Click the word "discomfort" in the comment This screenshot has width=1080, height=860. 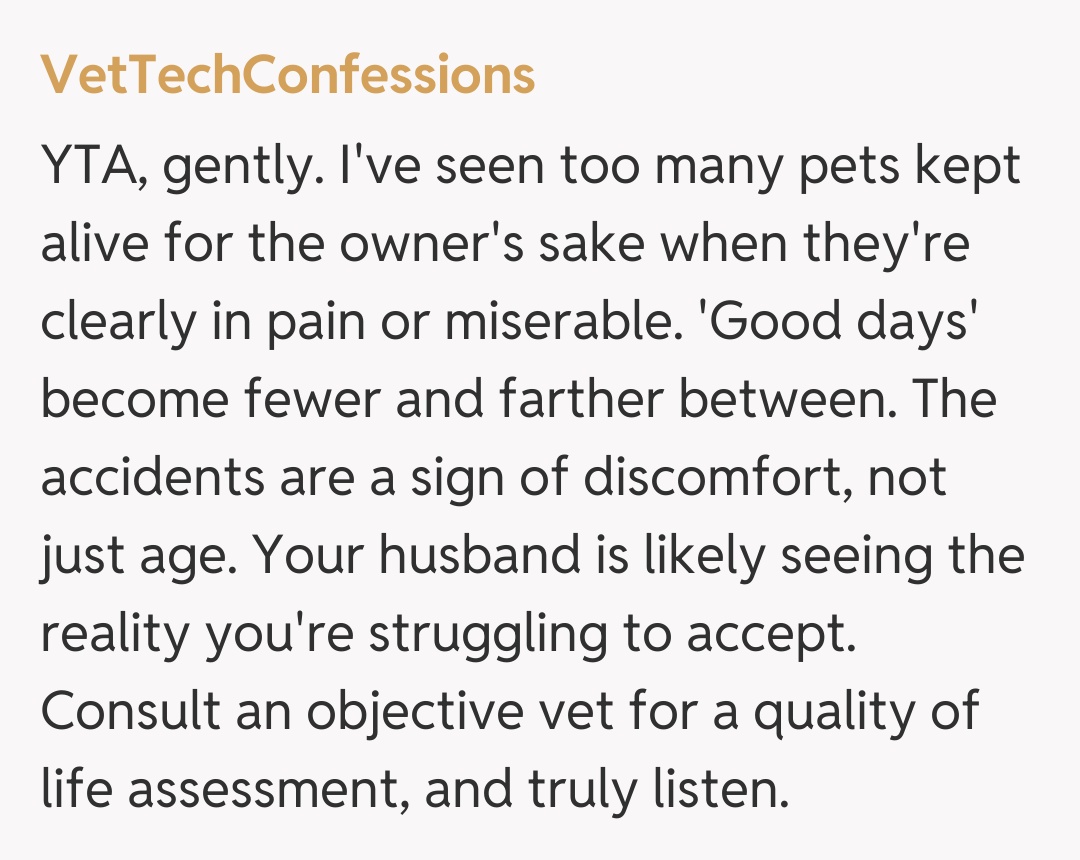pos(714,476)
